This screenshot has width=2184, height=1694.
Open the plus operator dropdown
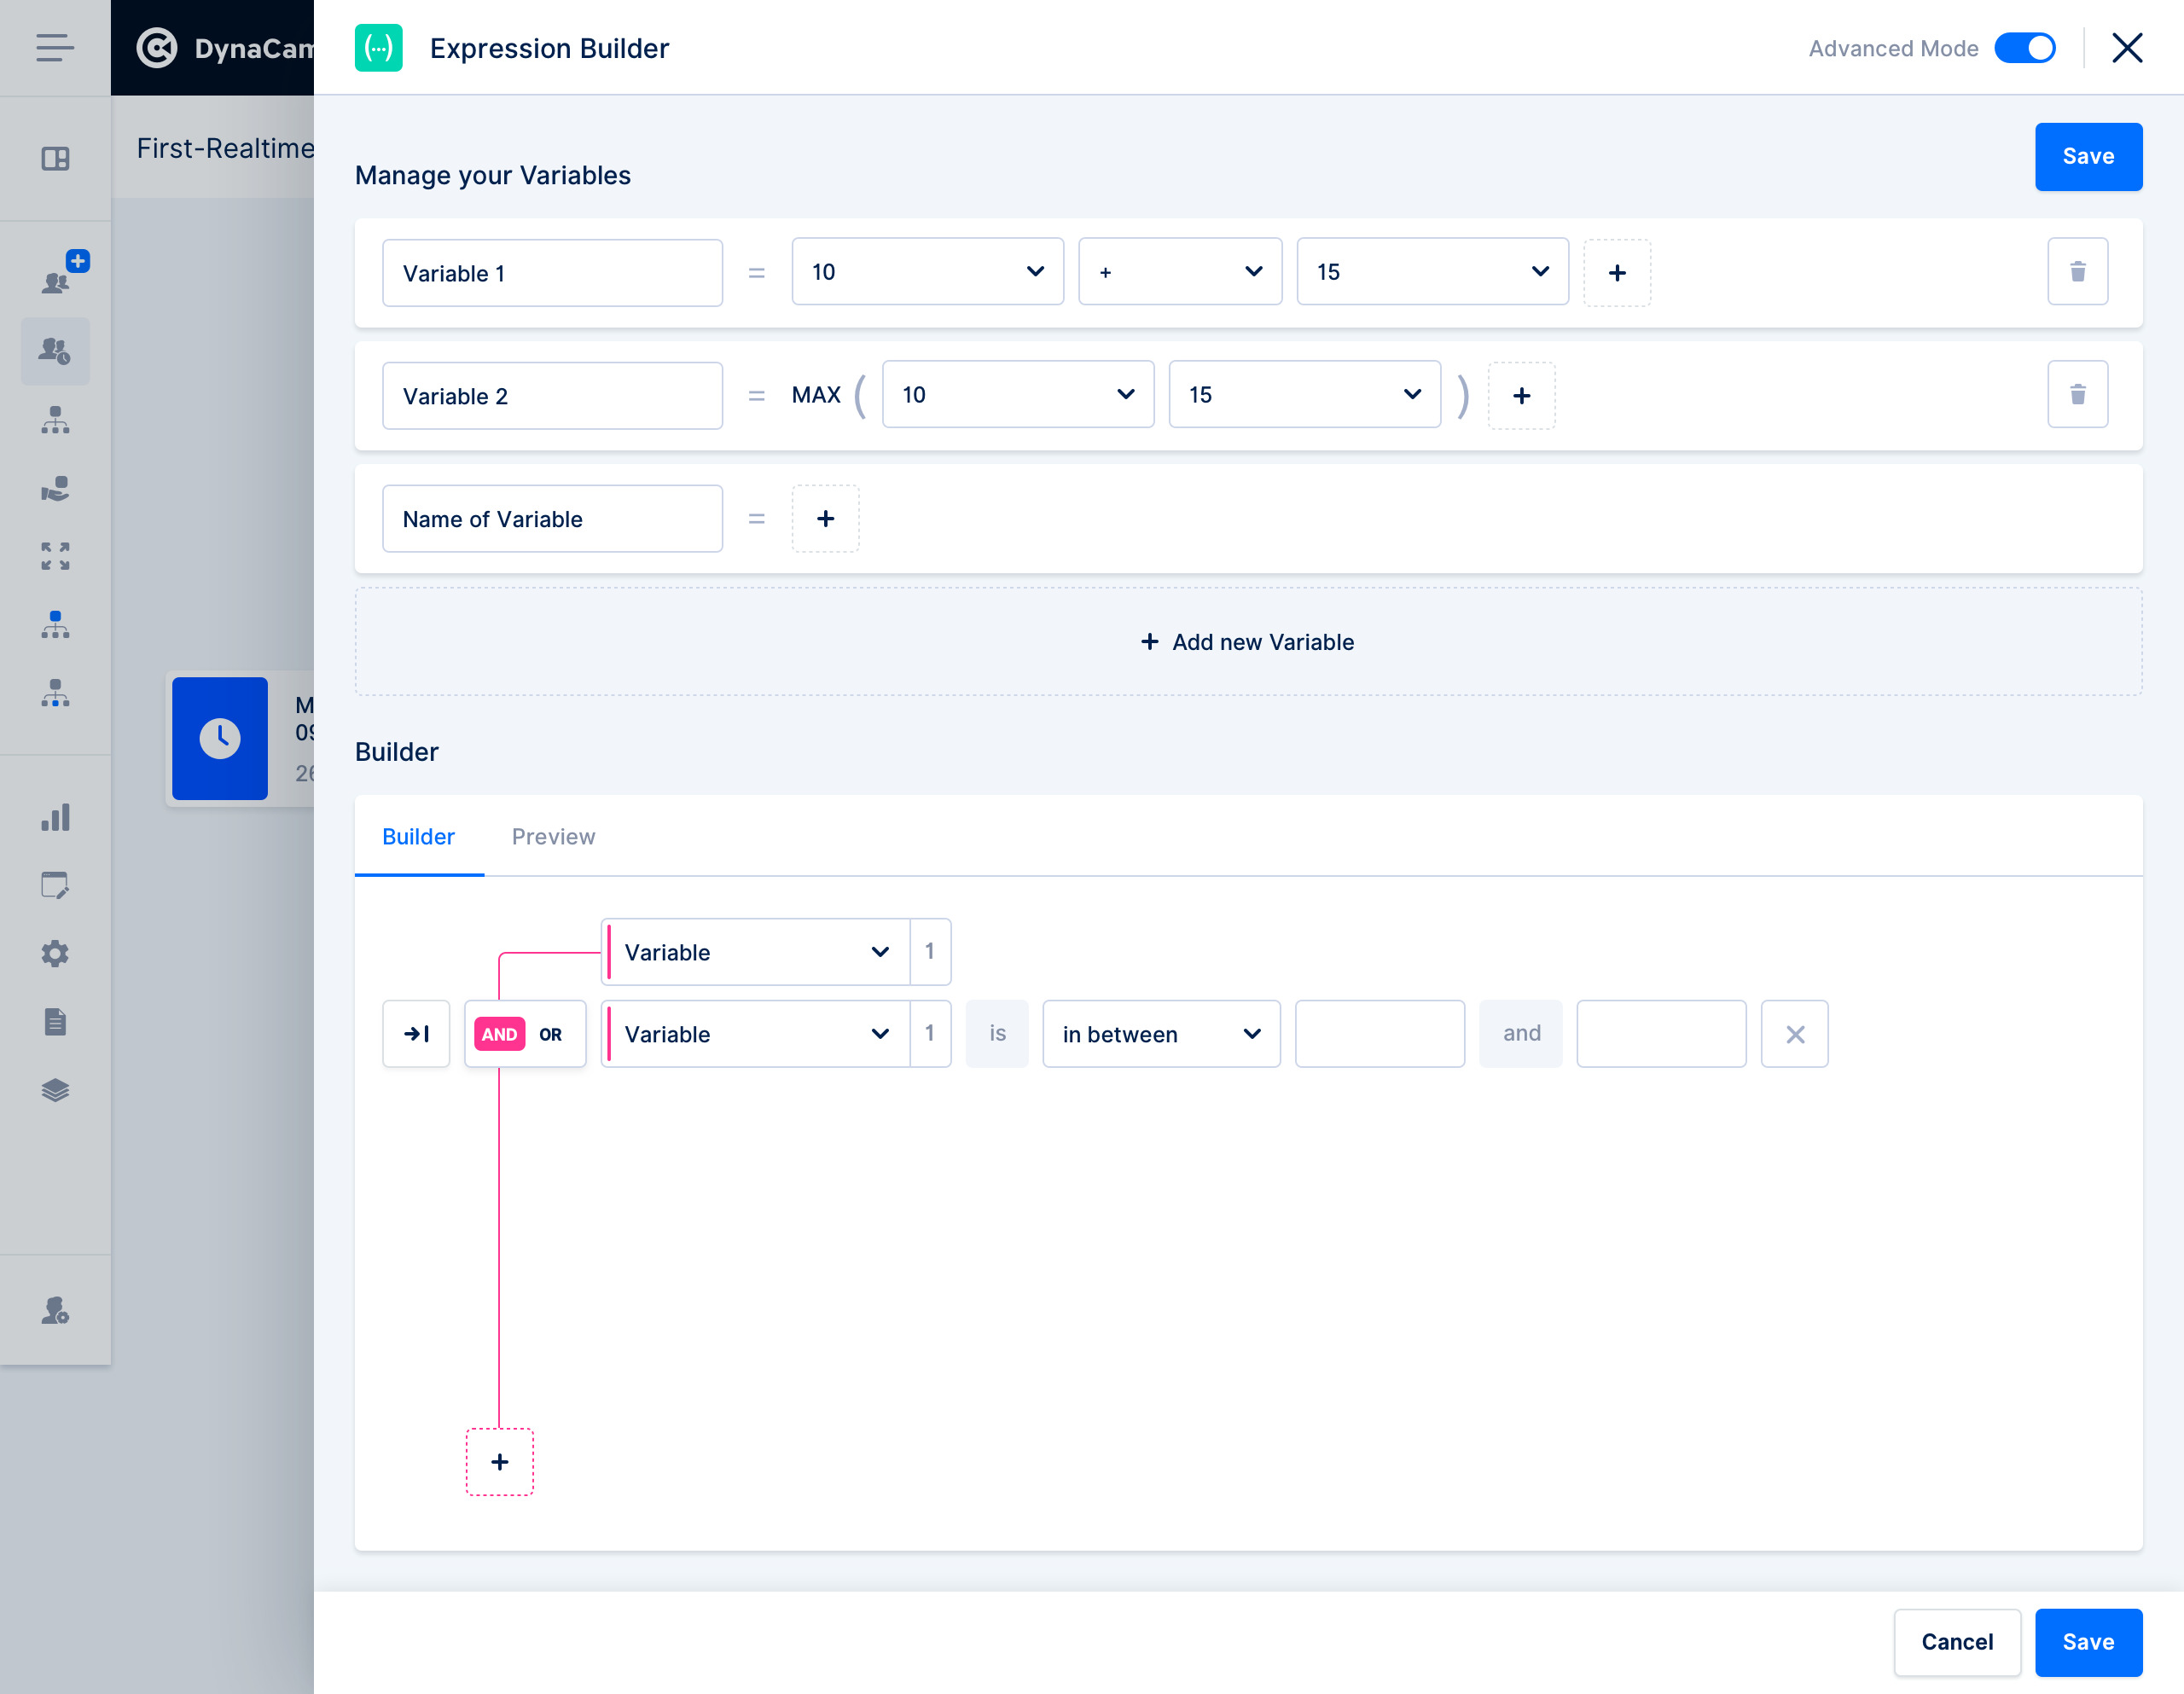1179,272
